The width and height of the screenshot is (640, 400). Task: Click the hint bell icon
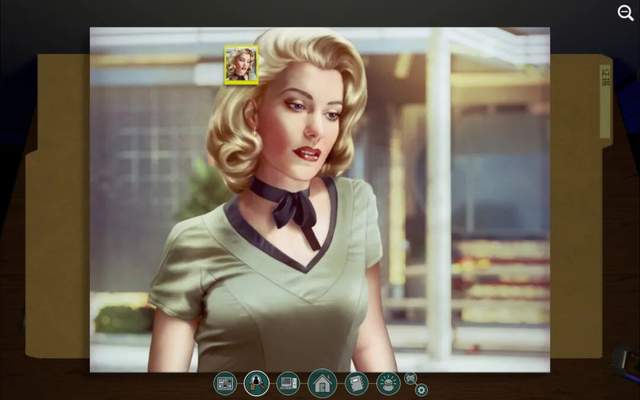click(x=388, y=384)
